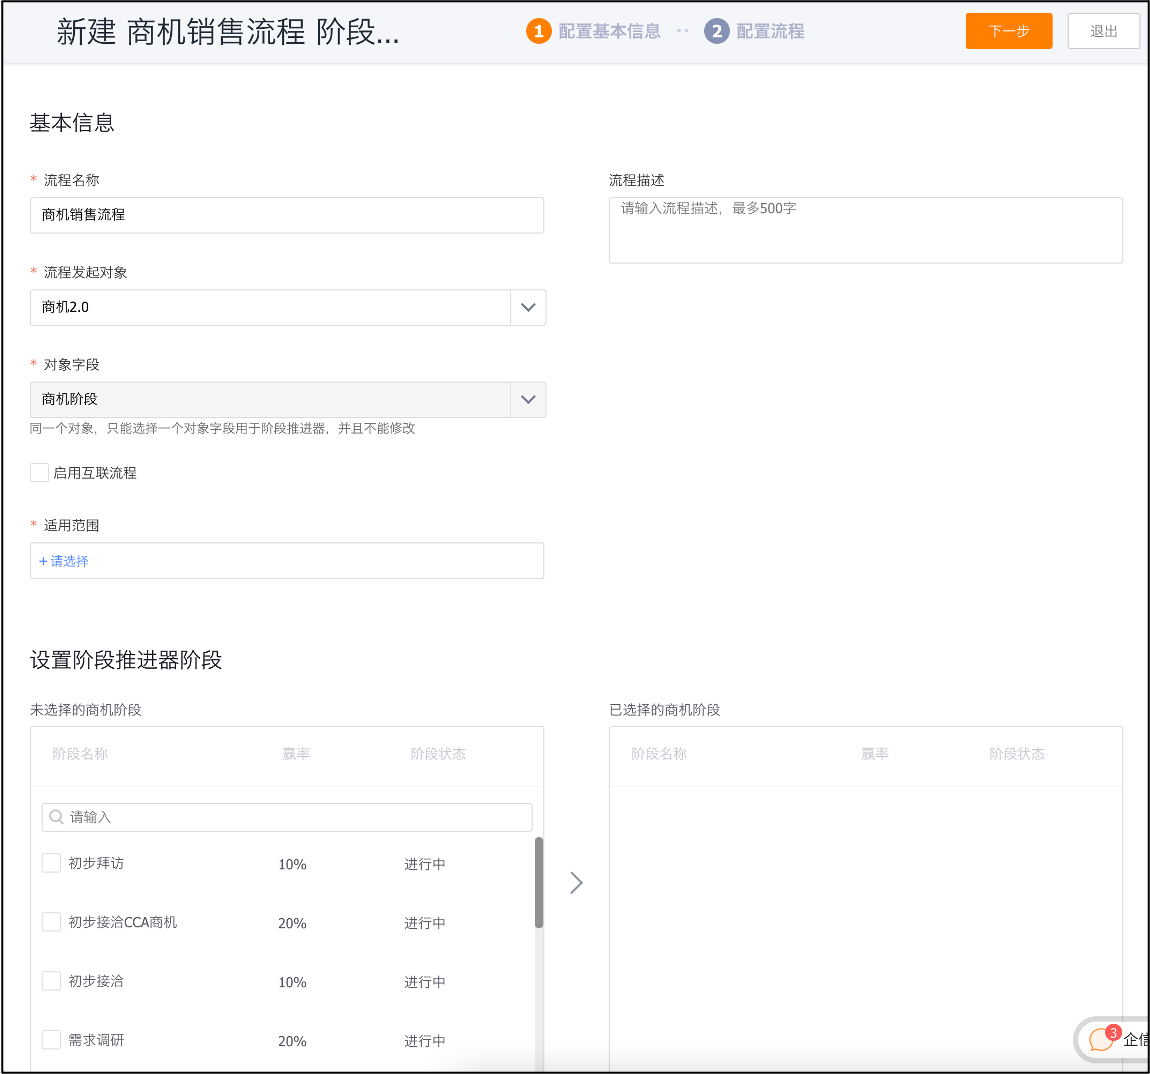Click step 2 circle 配置流程
The width and height of the screenshot is (1150, 1074).
point(717,31)
